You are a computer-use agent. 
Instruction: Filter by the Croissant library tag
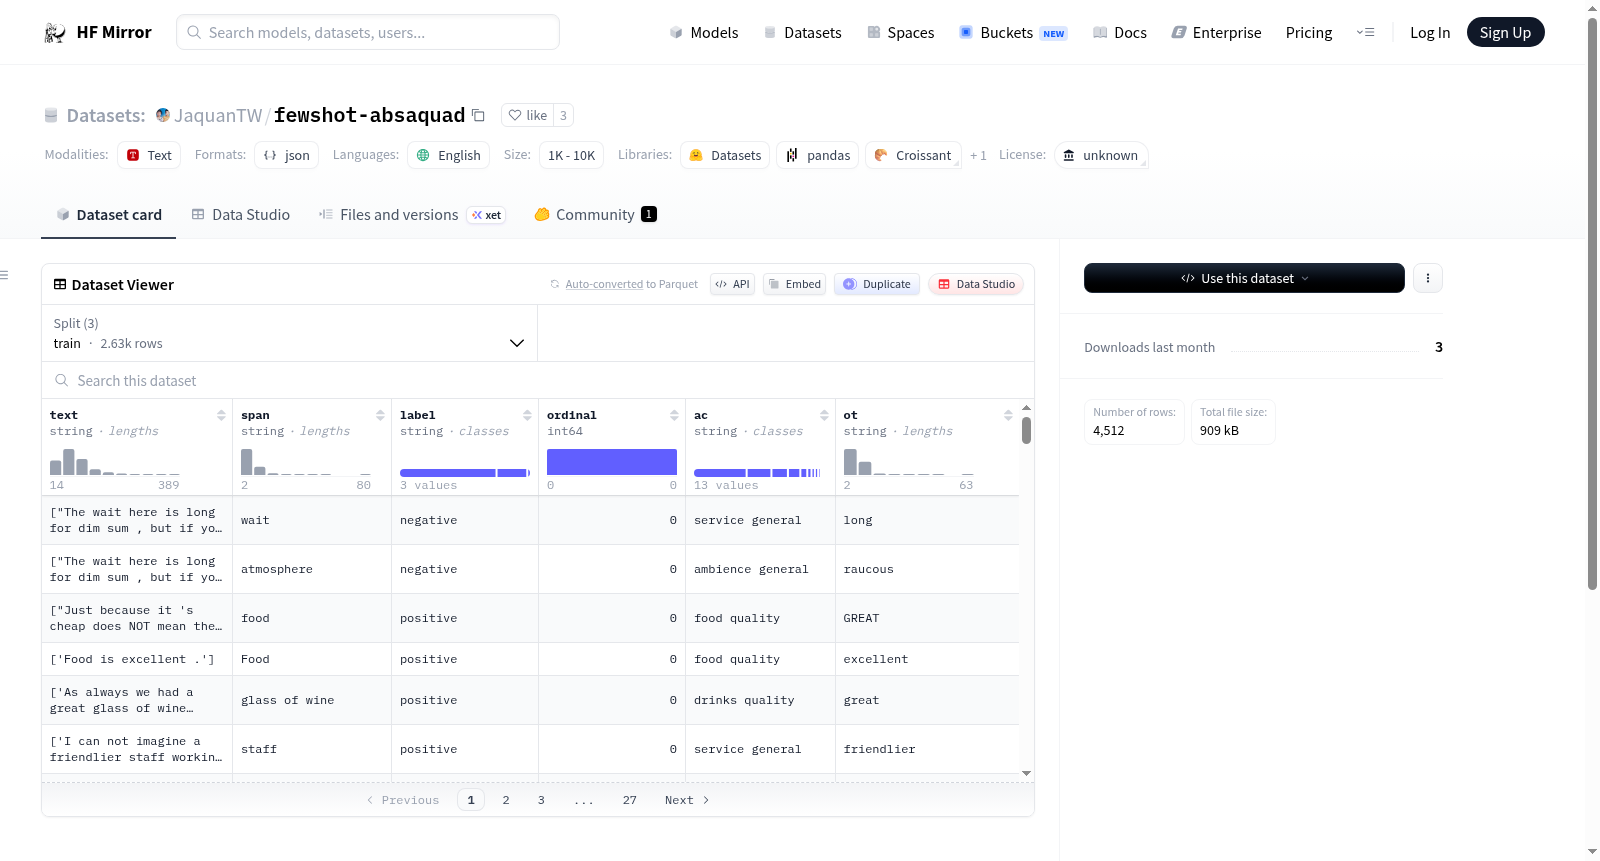point(913,155)
